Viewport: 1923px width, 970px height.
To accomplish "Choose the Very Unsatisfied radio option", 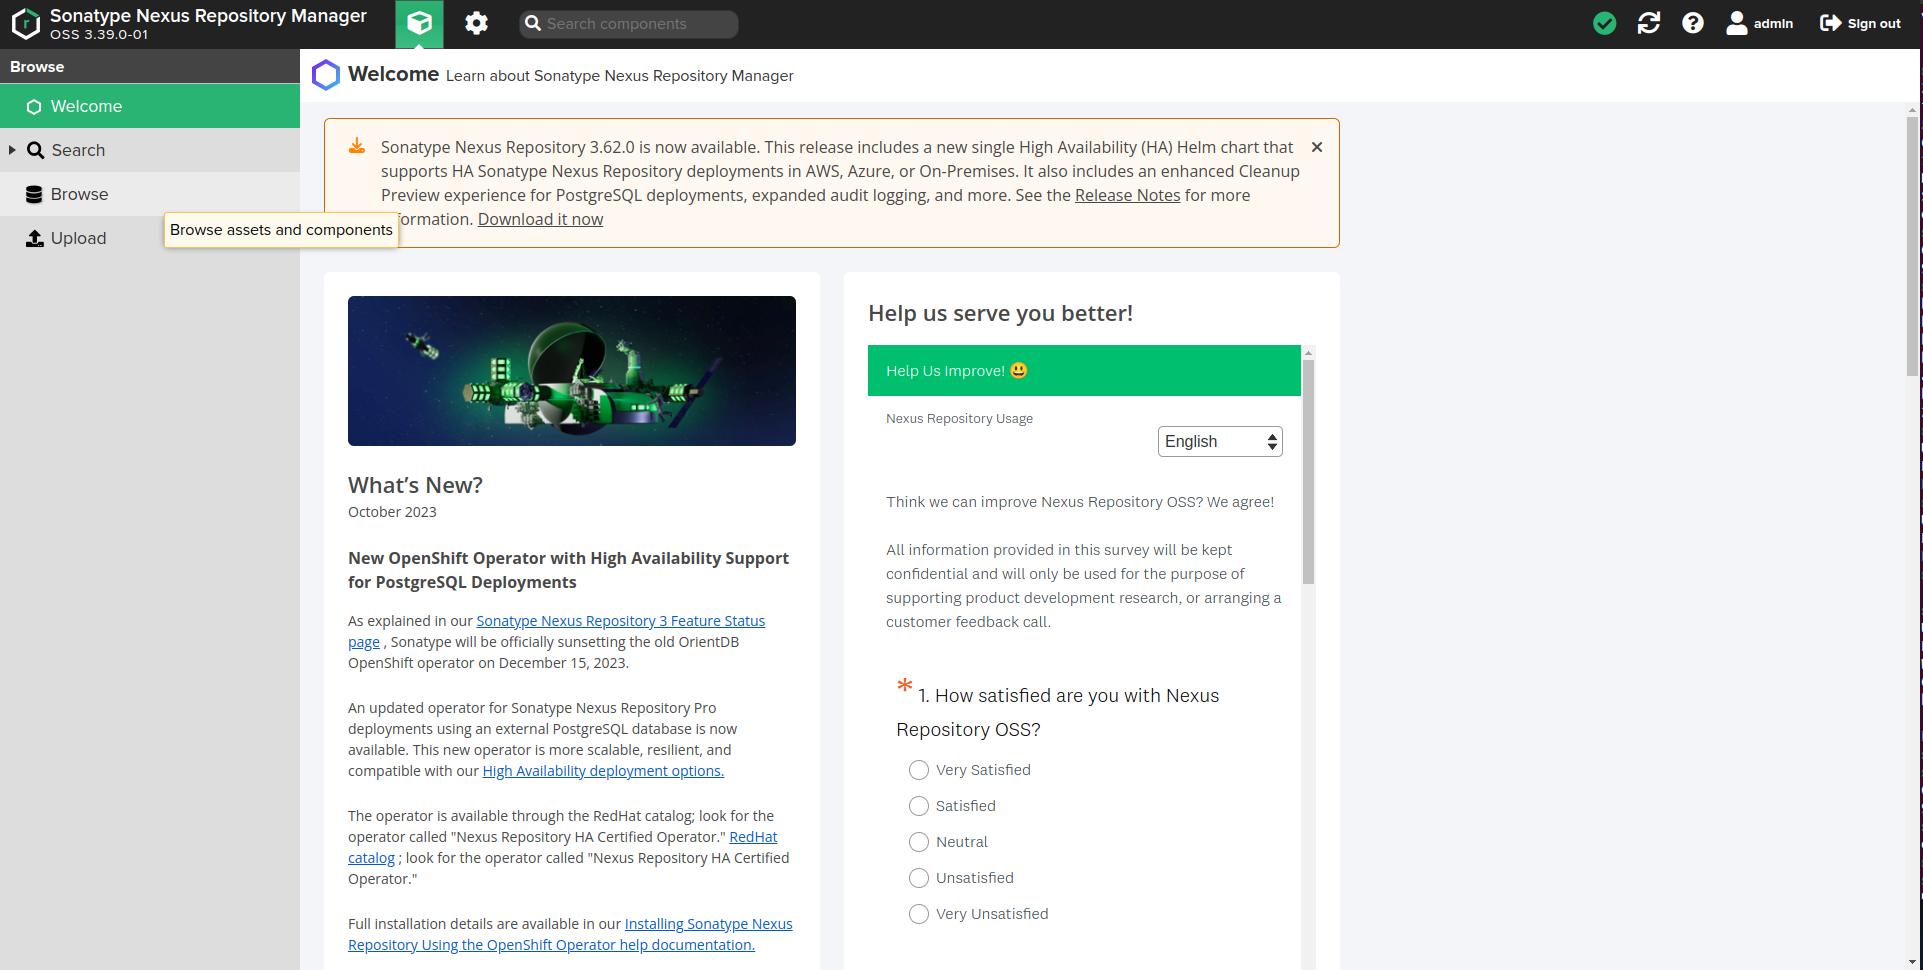I will tap(918, 914).
